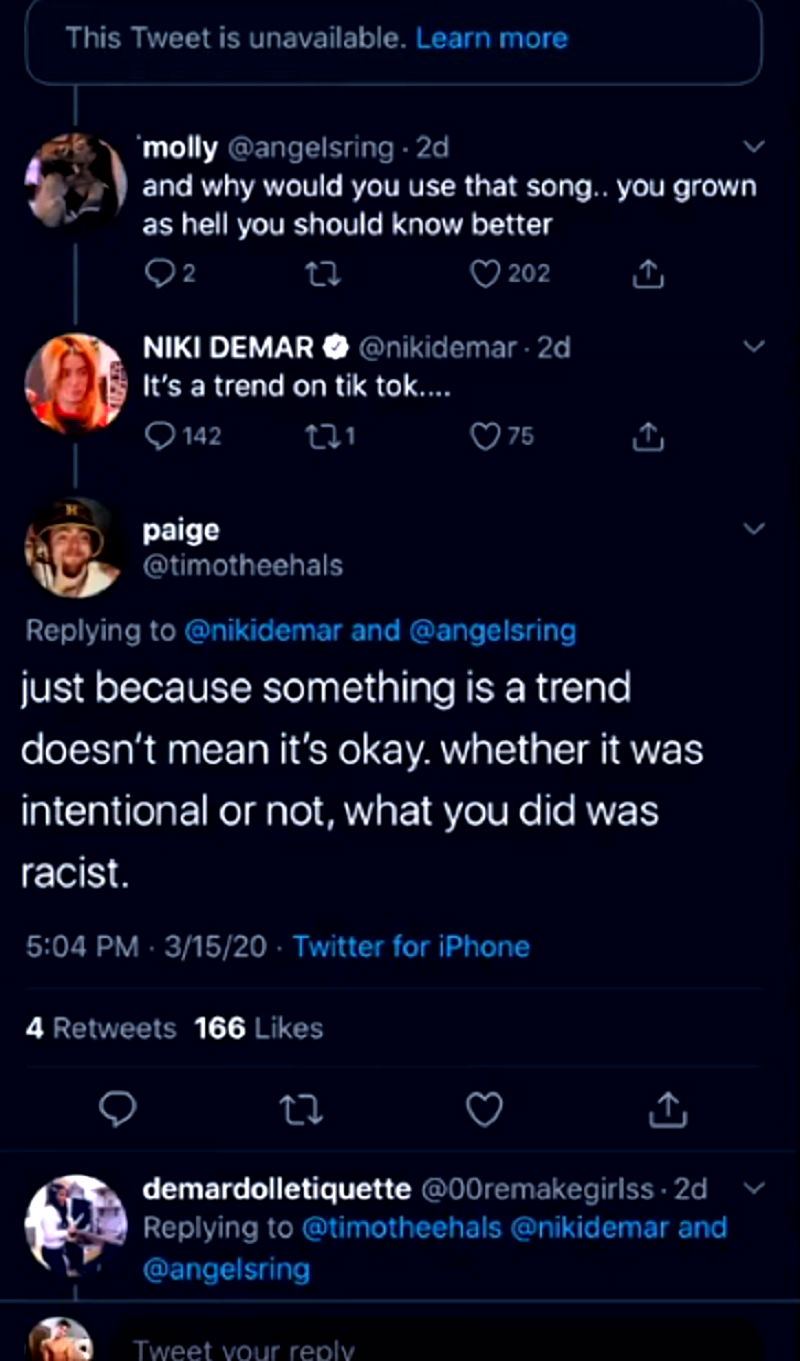Share molly's tweet

point(648,273)
